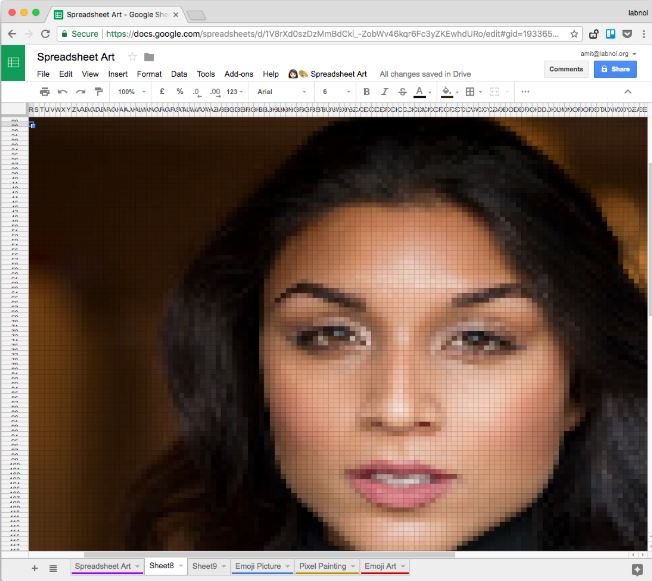Toggle bold formatting

coord(366,91)
